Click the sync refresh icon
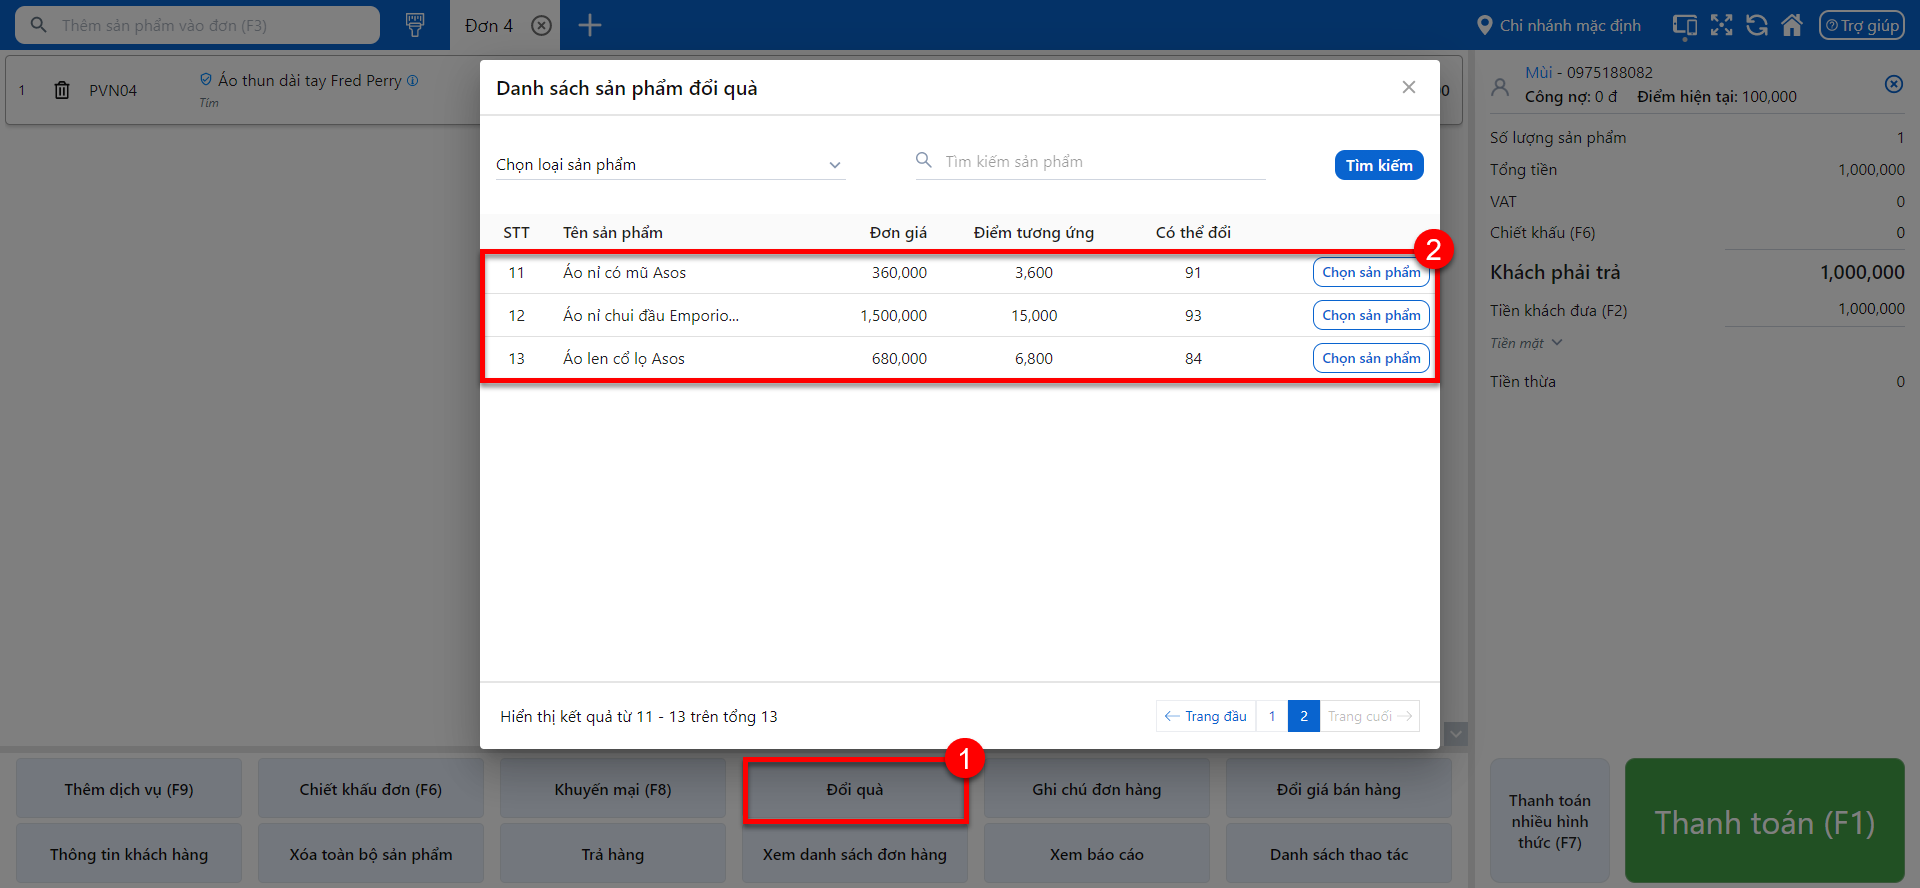 [x=1757, y=26]
